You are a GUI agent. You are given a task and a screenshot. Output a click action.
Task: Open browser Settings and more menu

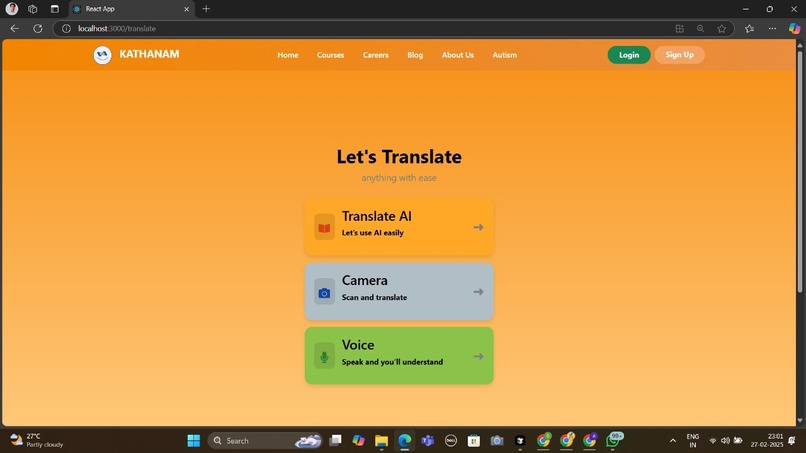(x=772, y=29)
